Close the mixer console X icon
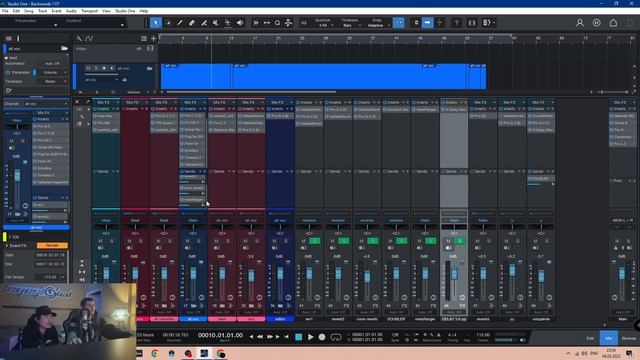 (77, 102)
